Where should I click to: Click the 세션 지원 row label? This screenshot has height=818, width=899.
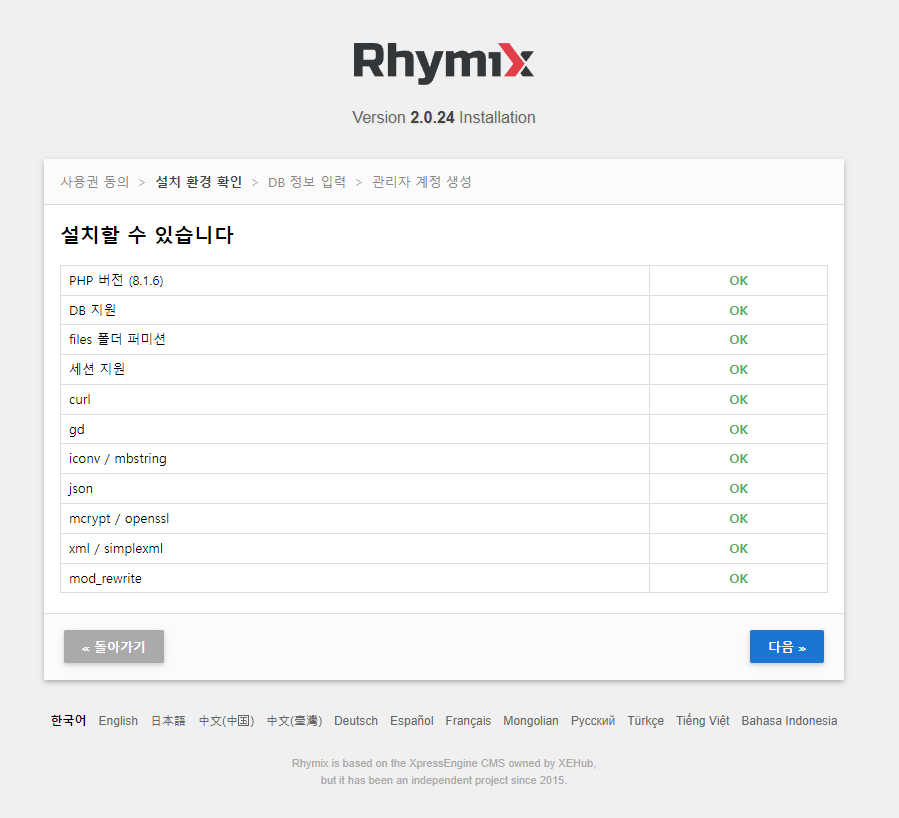(x=97, y=369)
